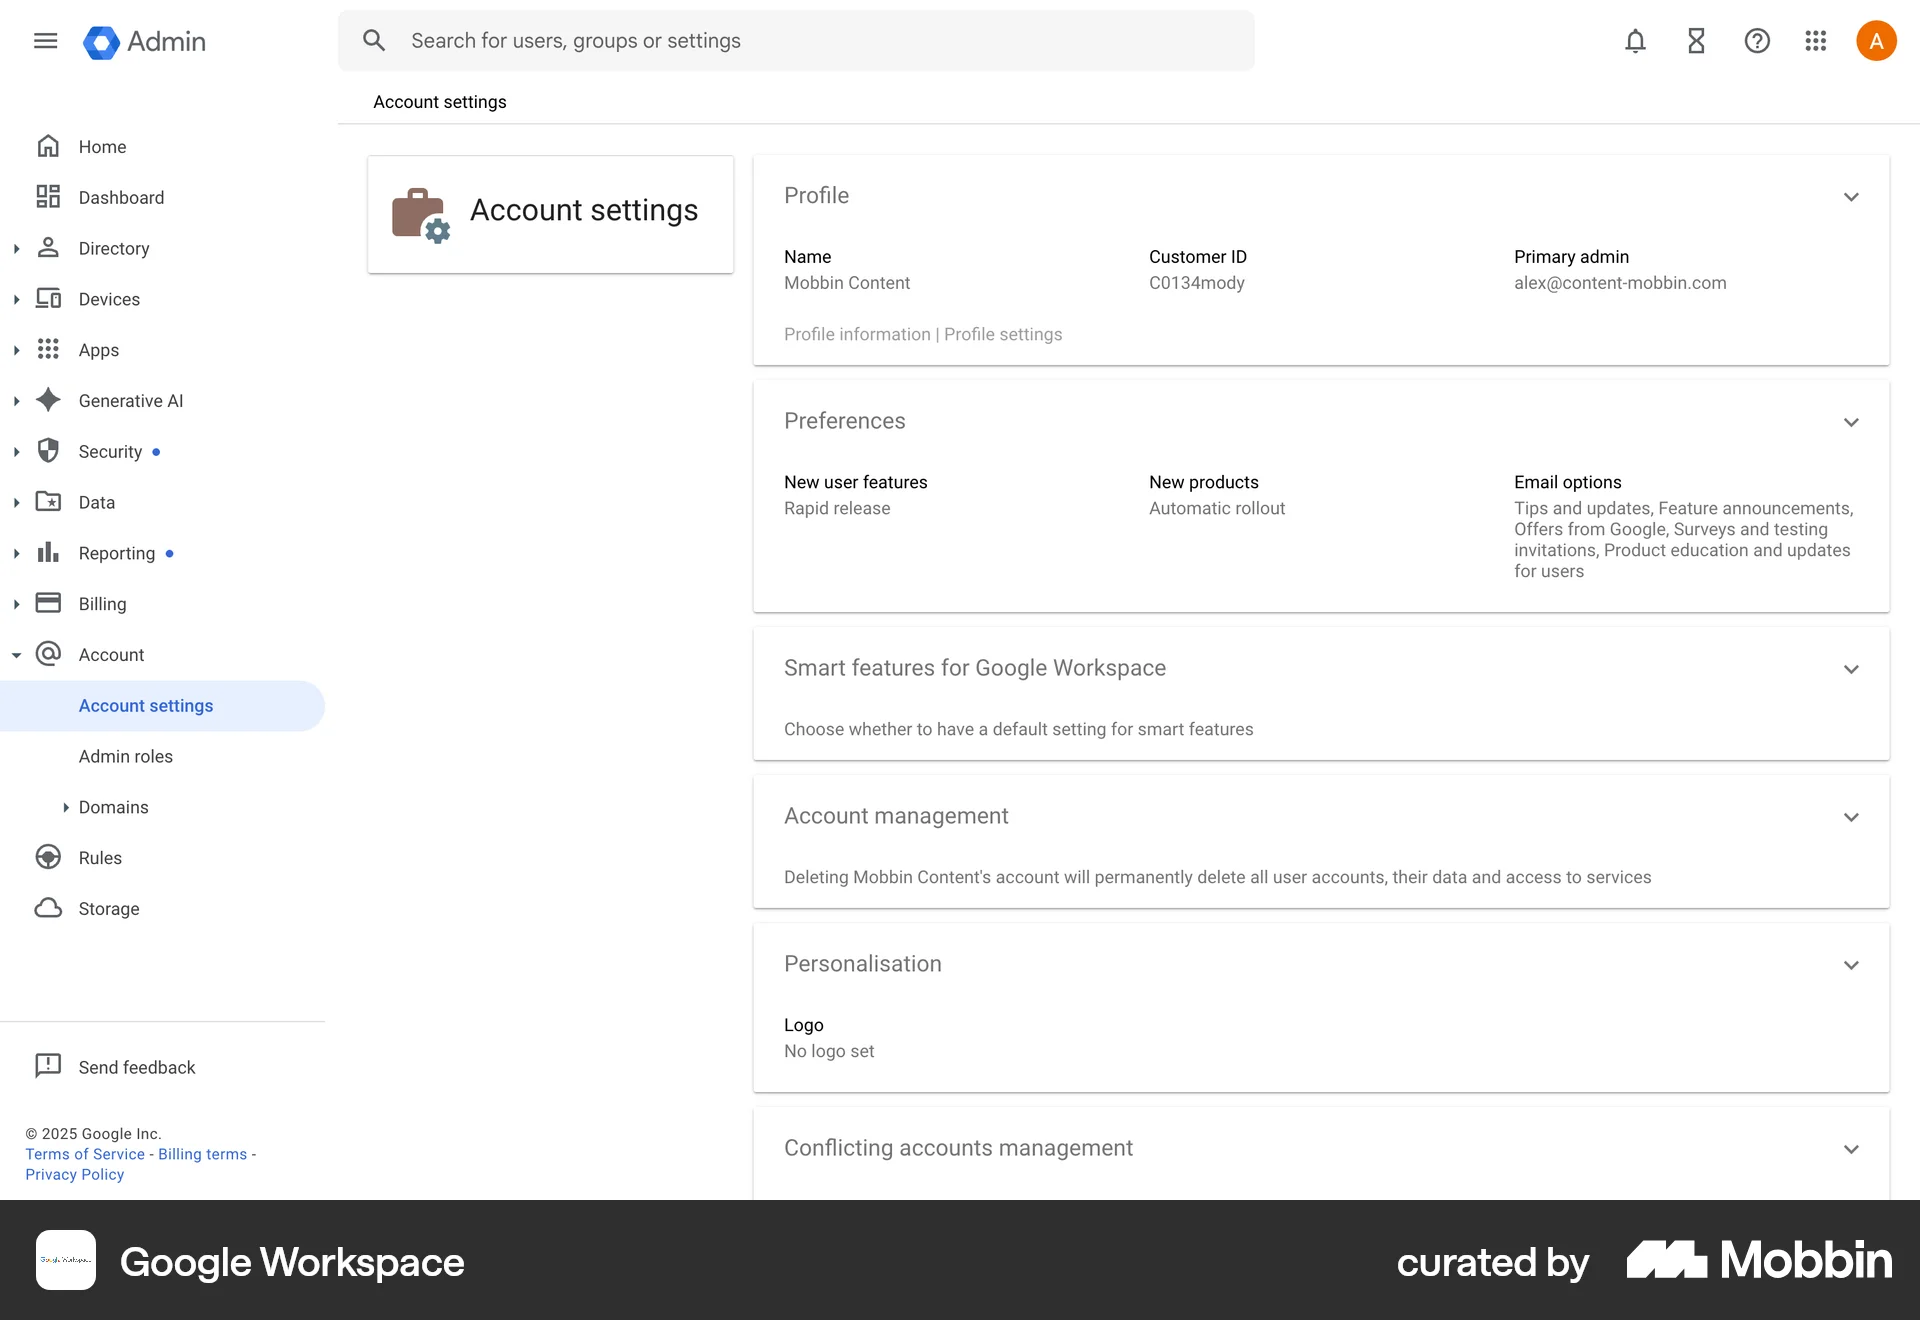Collapse the Profile card
The height and width of the screenshot is (1320, 1920).
coord(1850,196)
